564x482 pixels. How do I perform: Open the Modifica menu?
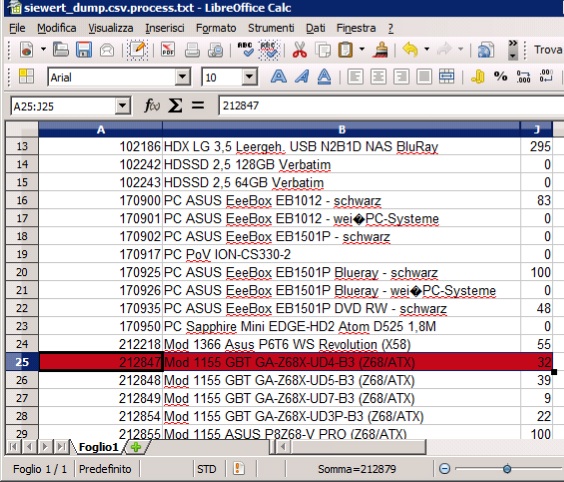(57, 28)
